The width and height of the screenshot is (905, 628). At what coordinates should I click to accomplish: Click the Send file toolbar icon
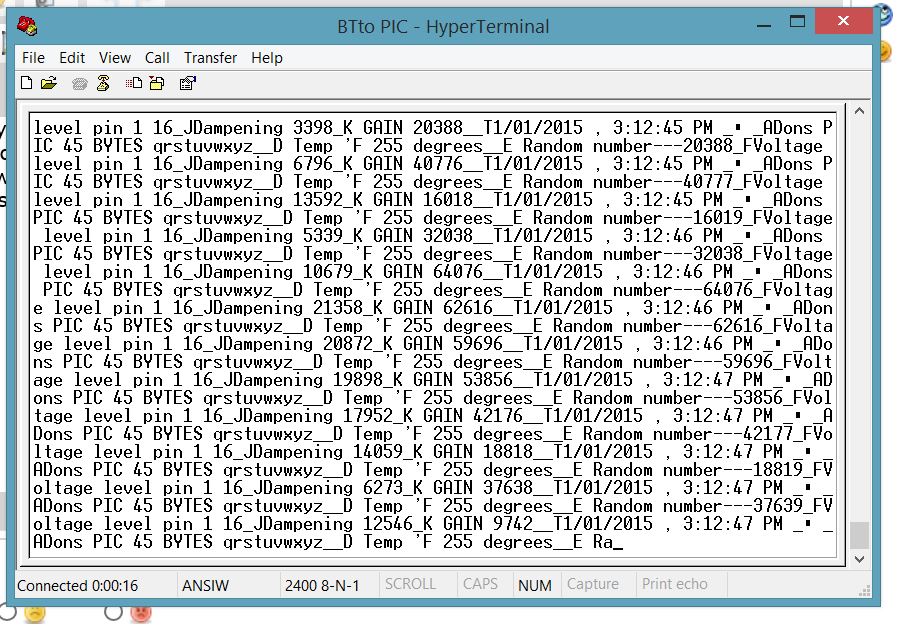134,84
